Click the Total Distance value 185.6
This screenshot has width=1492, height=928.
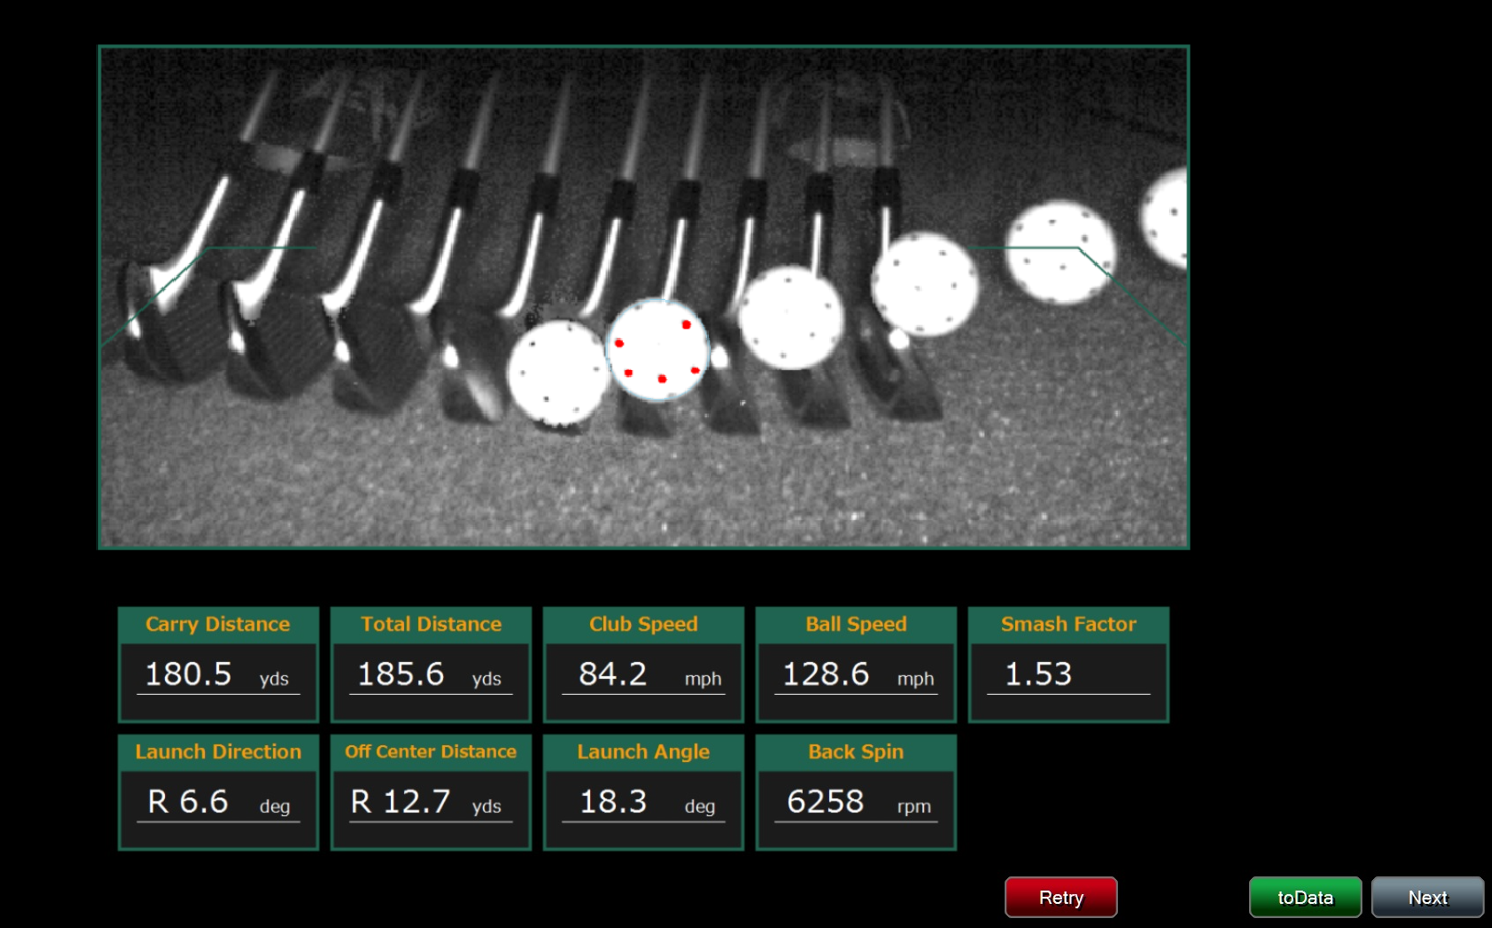(400, 674)
